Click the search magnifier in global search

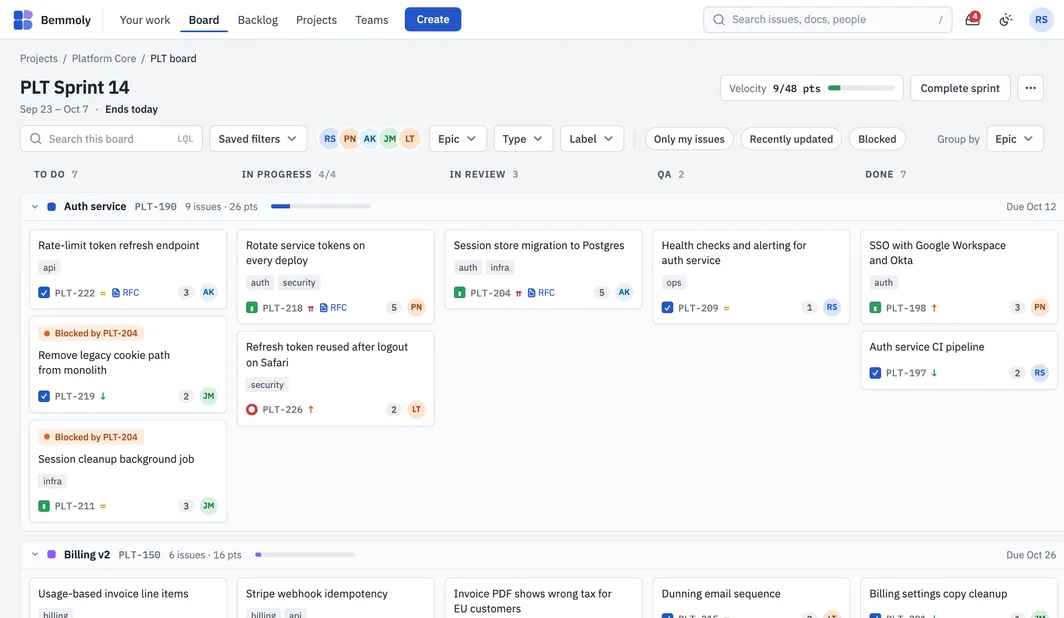click(719, 20)
